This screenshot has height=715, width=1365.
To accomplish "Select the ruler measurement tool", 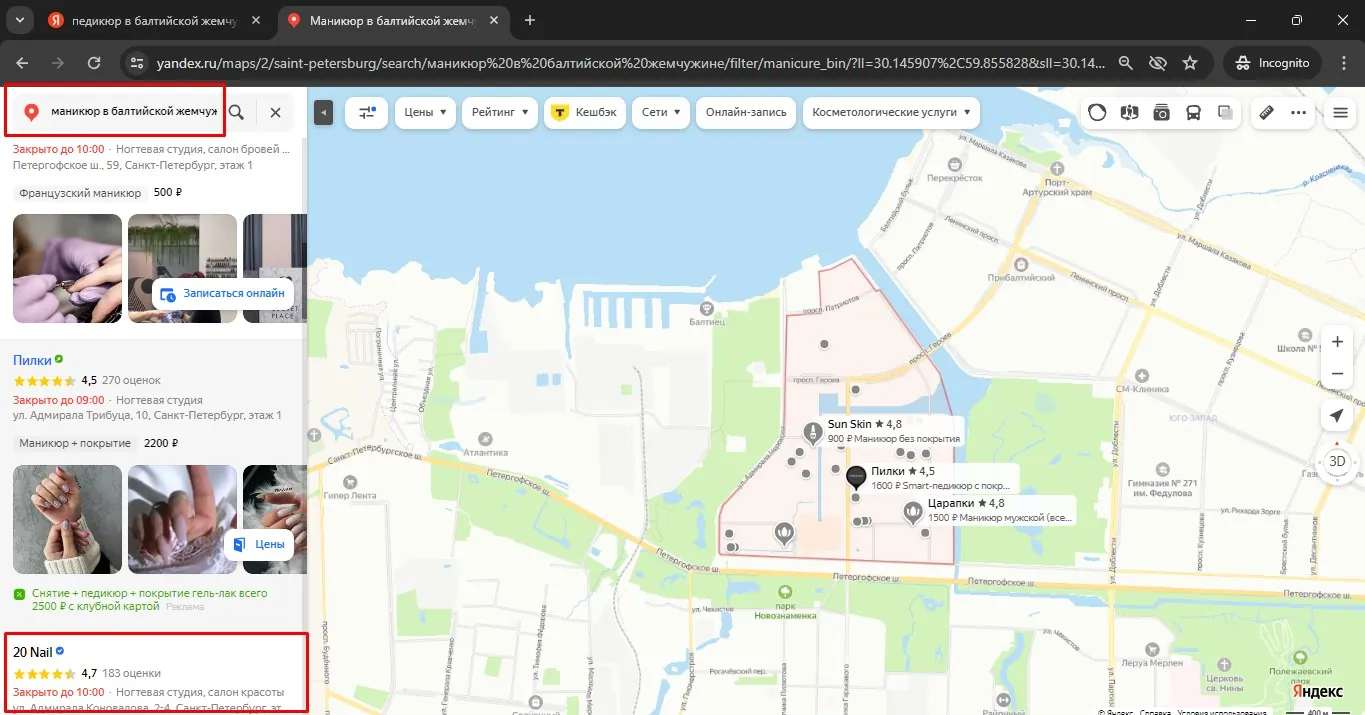I will [x=1266, y=113].
